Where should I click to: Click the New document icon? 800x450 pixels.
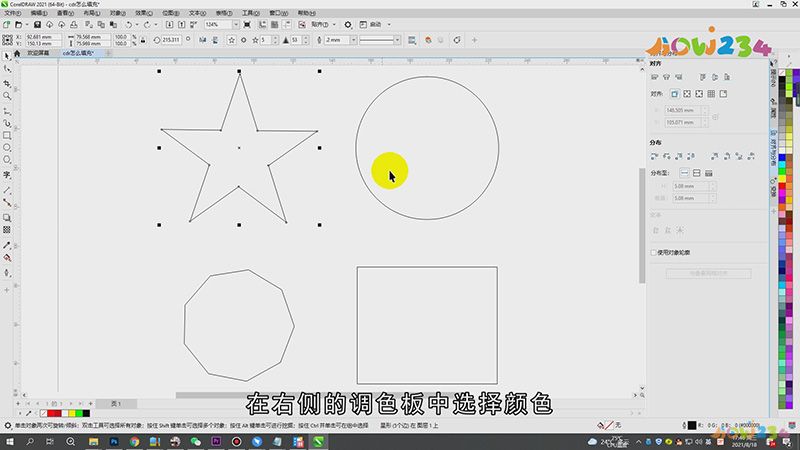pyautogui.click(x=7, y=24)
